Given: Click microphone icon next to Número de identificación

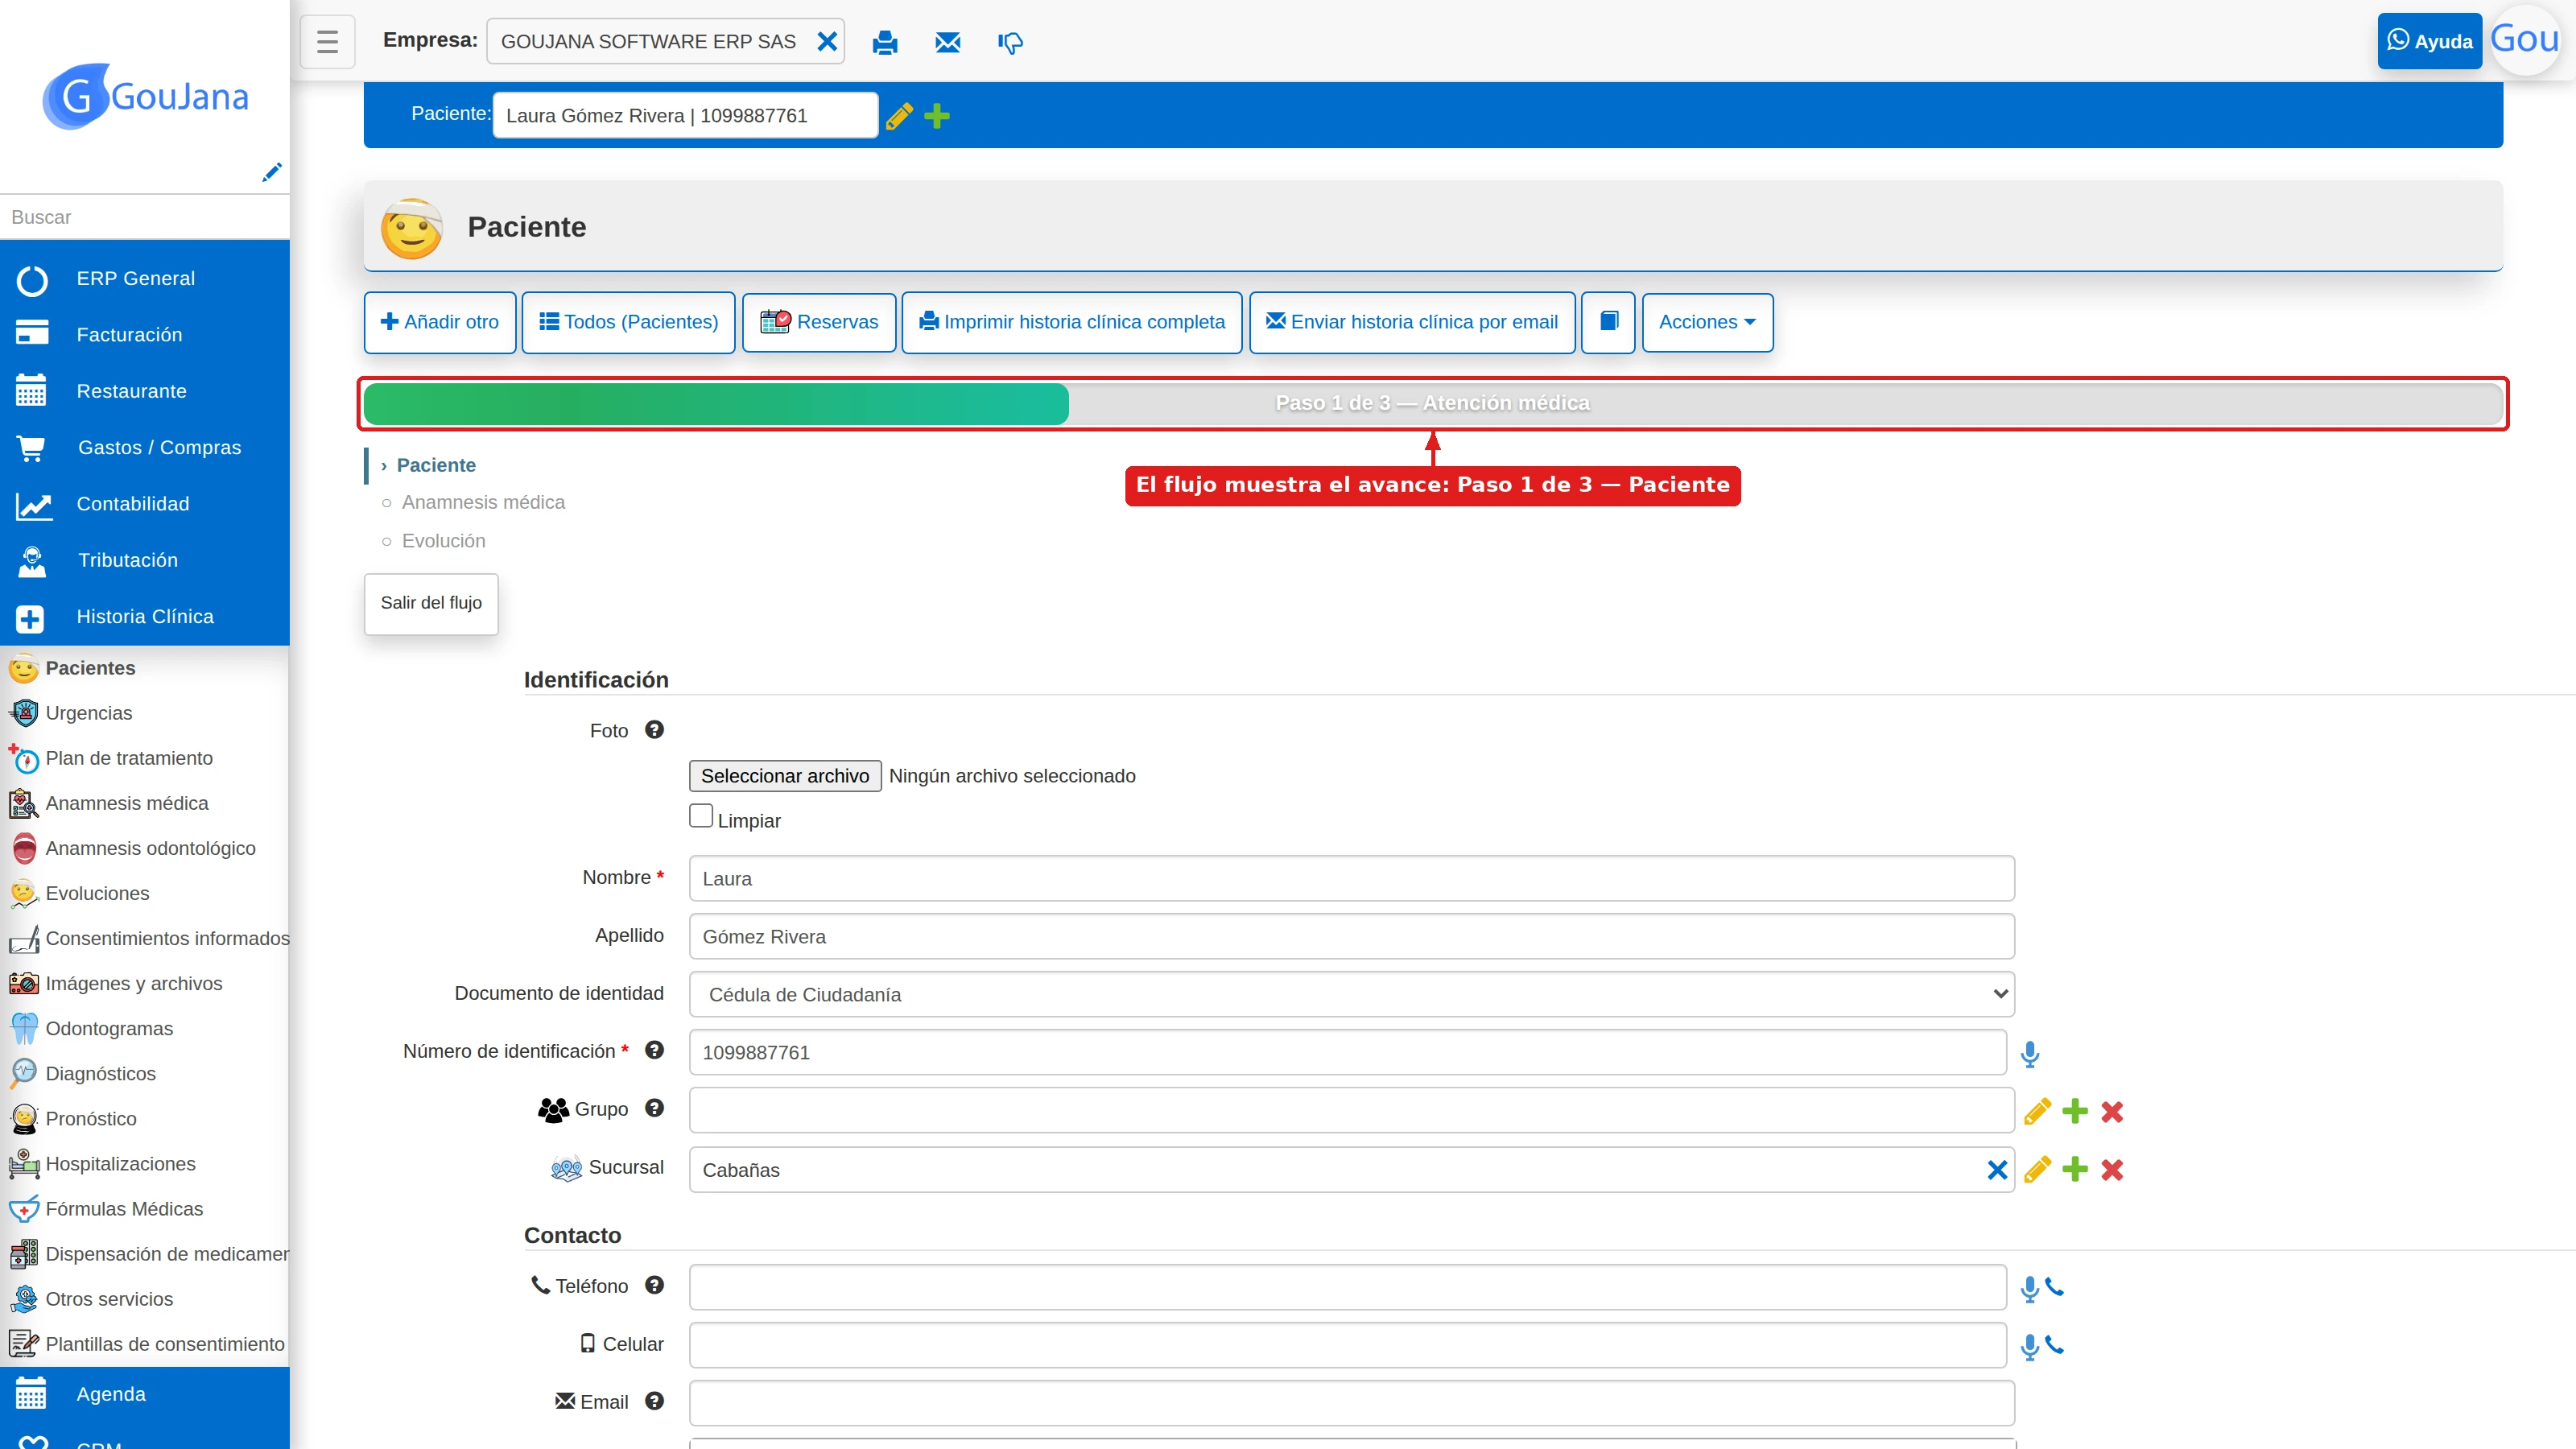Looking at the screenshot, I should point(2029,1053).
